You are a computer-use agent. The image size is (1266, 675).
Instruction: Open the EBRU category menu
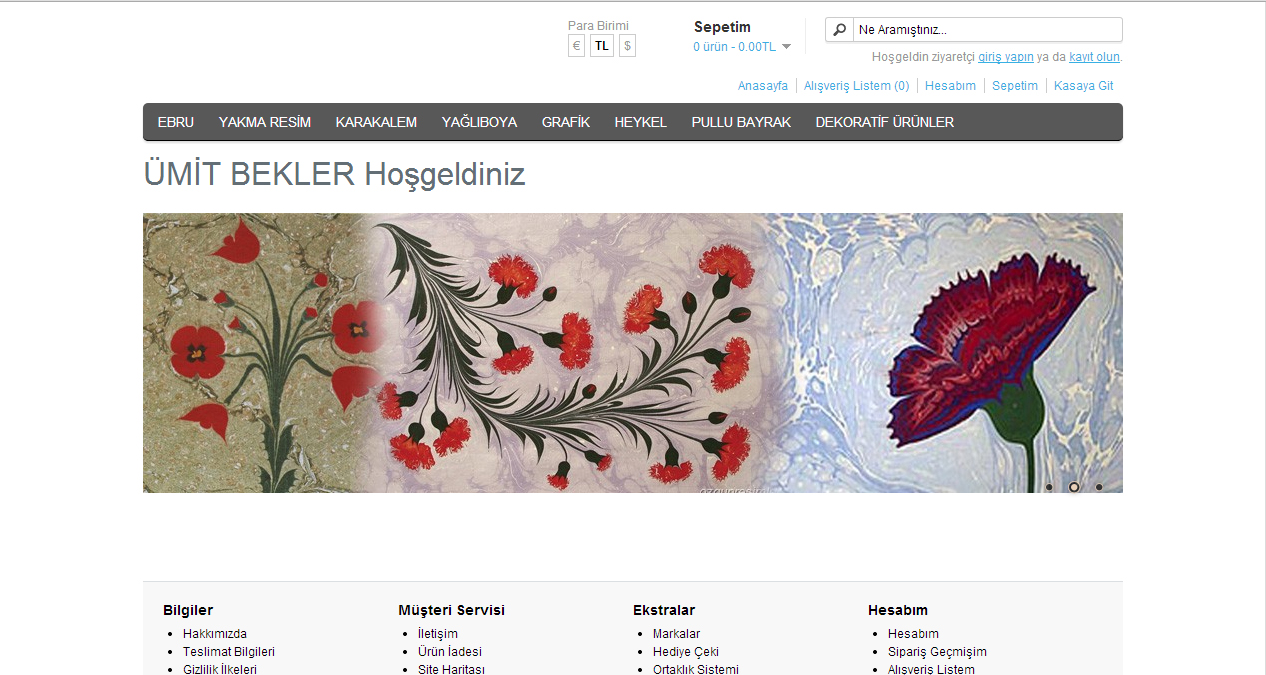click(x=176, y=122)
